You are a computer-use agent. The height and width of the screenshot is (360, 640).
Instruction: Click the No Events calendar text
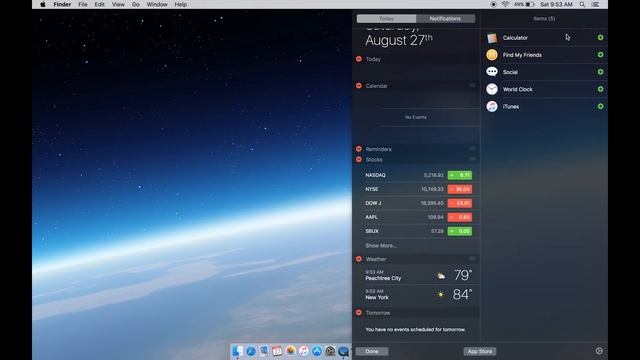[x=416, y=117]
